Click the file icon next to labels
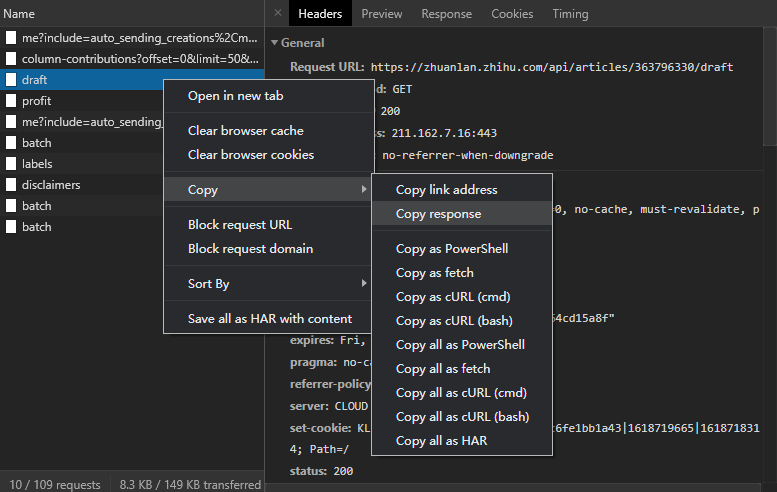The image size is (777, 492). click(11, 164)
